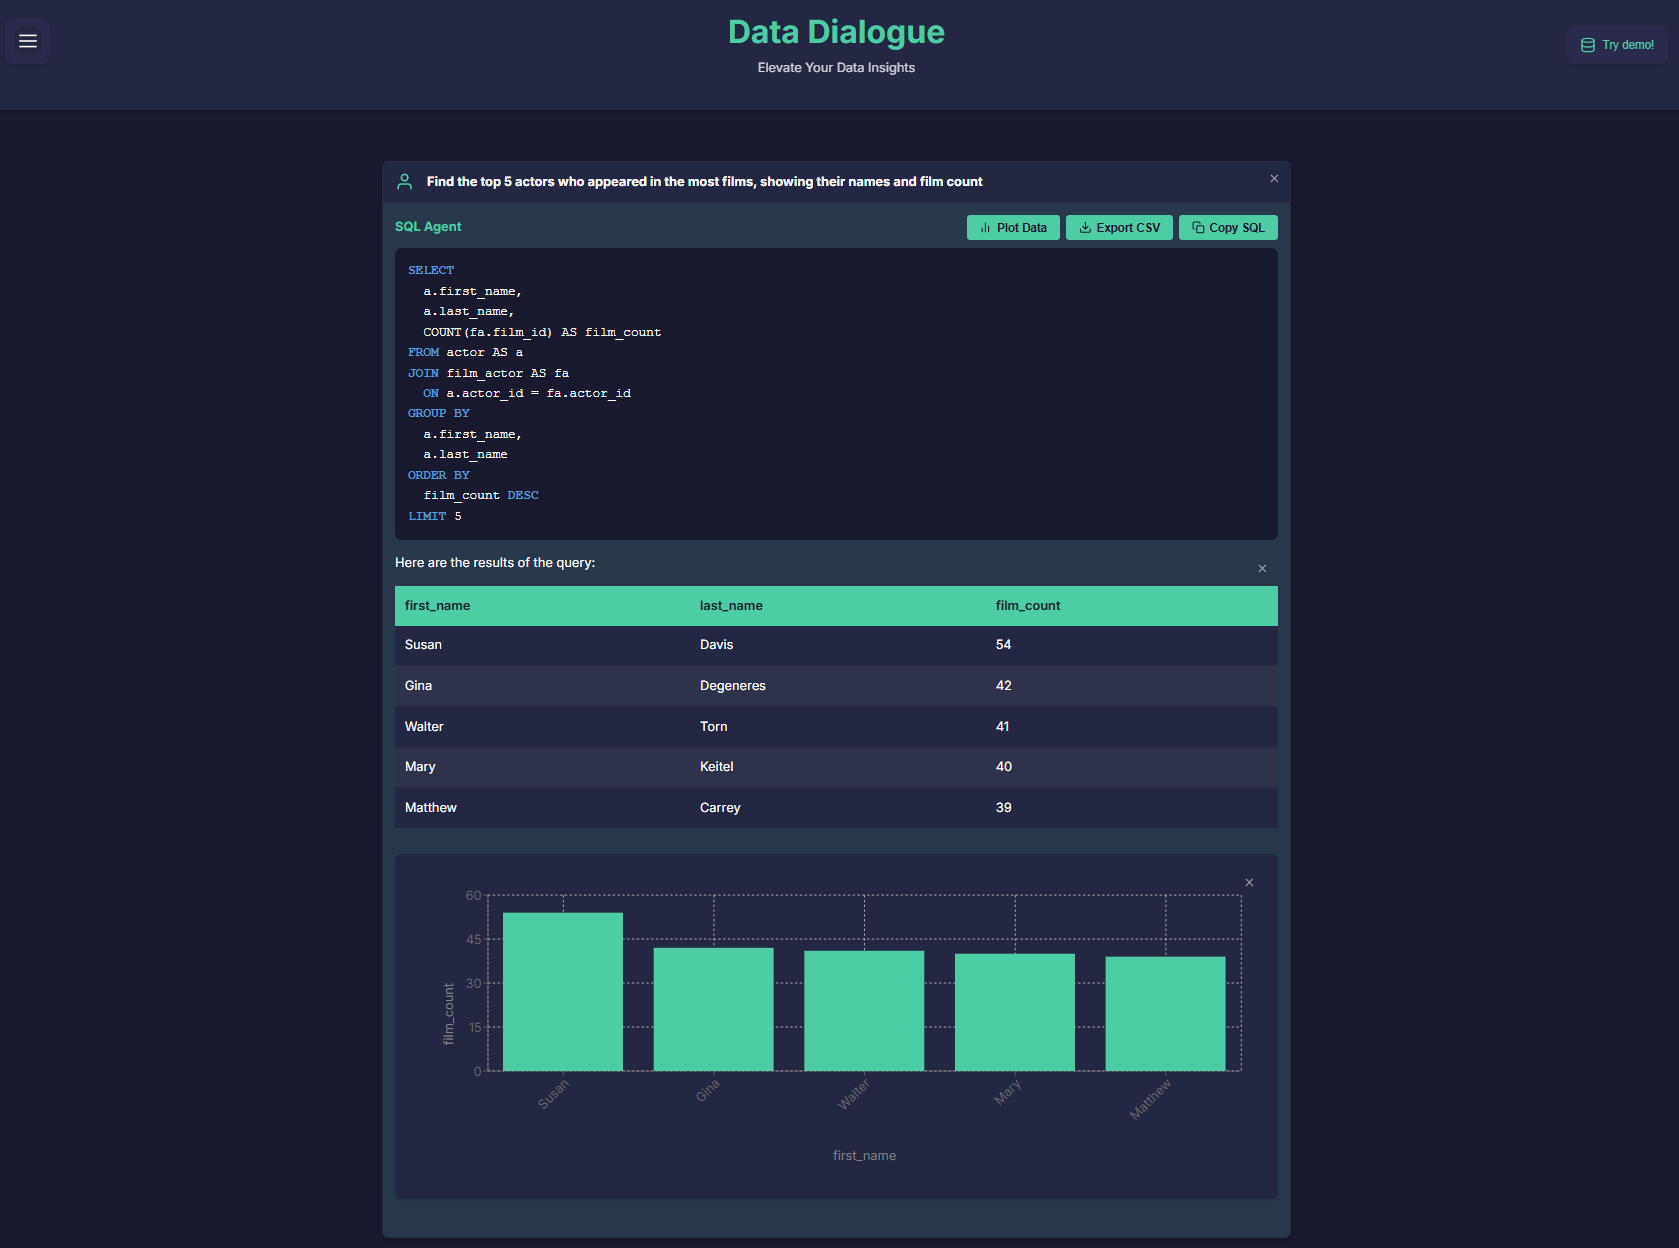
Task: Click the 'Here are the results' text
Action: [495, 563]
